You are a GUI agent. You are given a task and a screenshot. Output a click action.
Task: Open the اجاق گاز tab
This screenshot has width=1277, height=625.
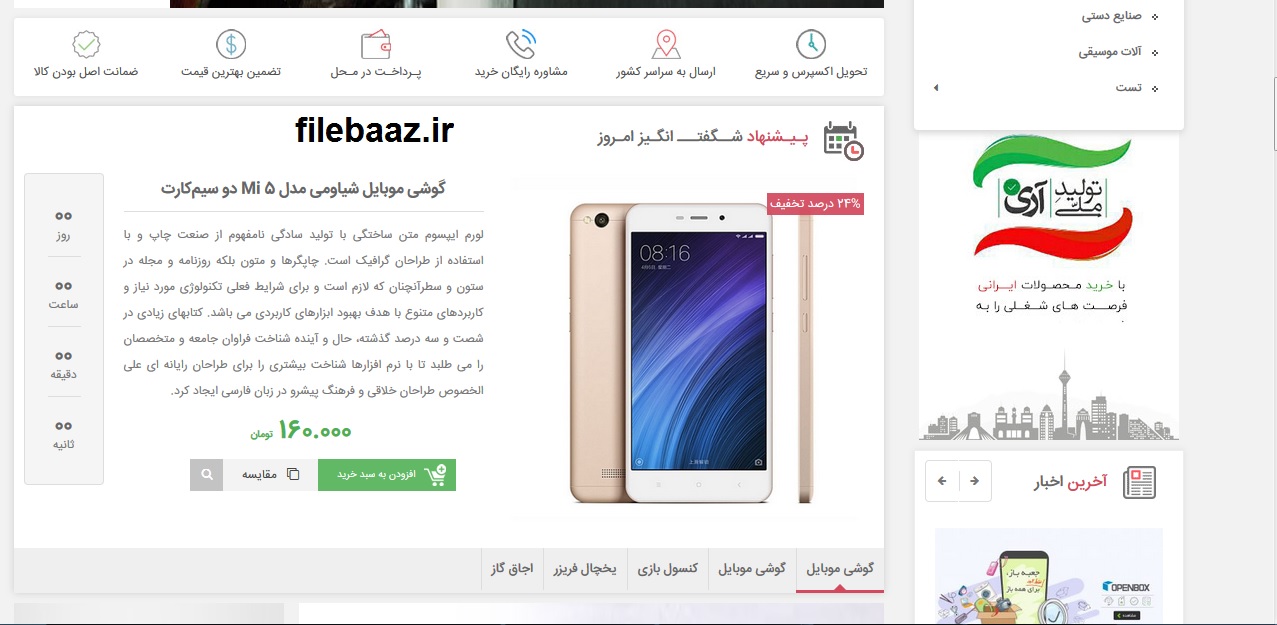click(x=512, y=569)
